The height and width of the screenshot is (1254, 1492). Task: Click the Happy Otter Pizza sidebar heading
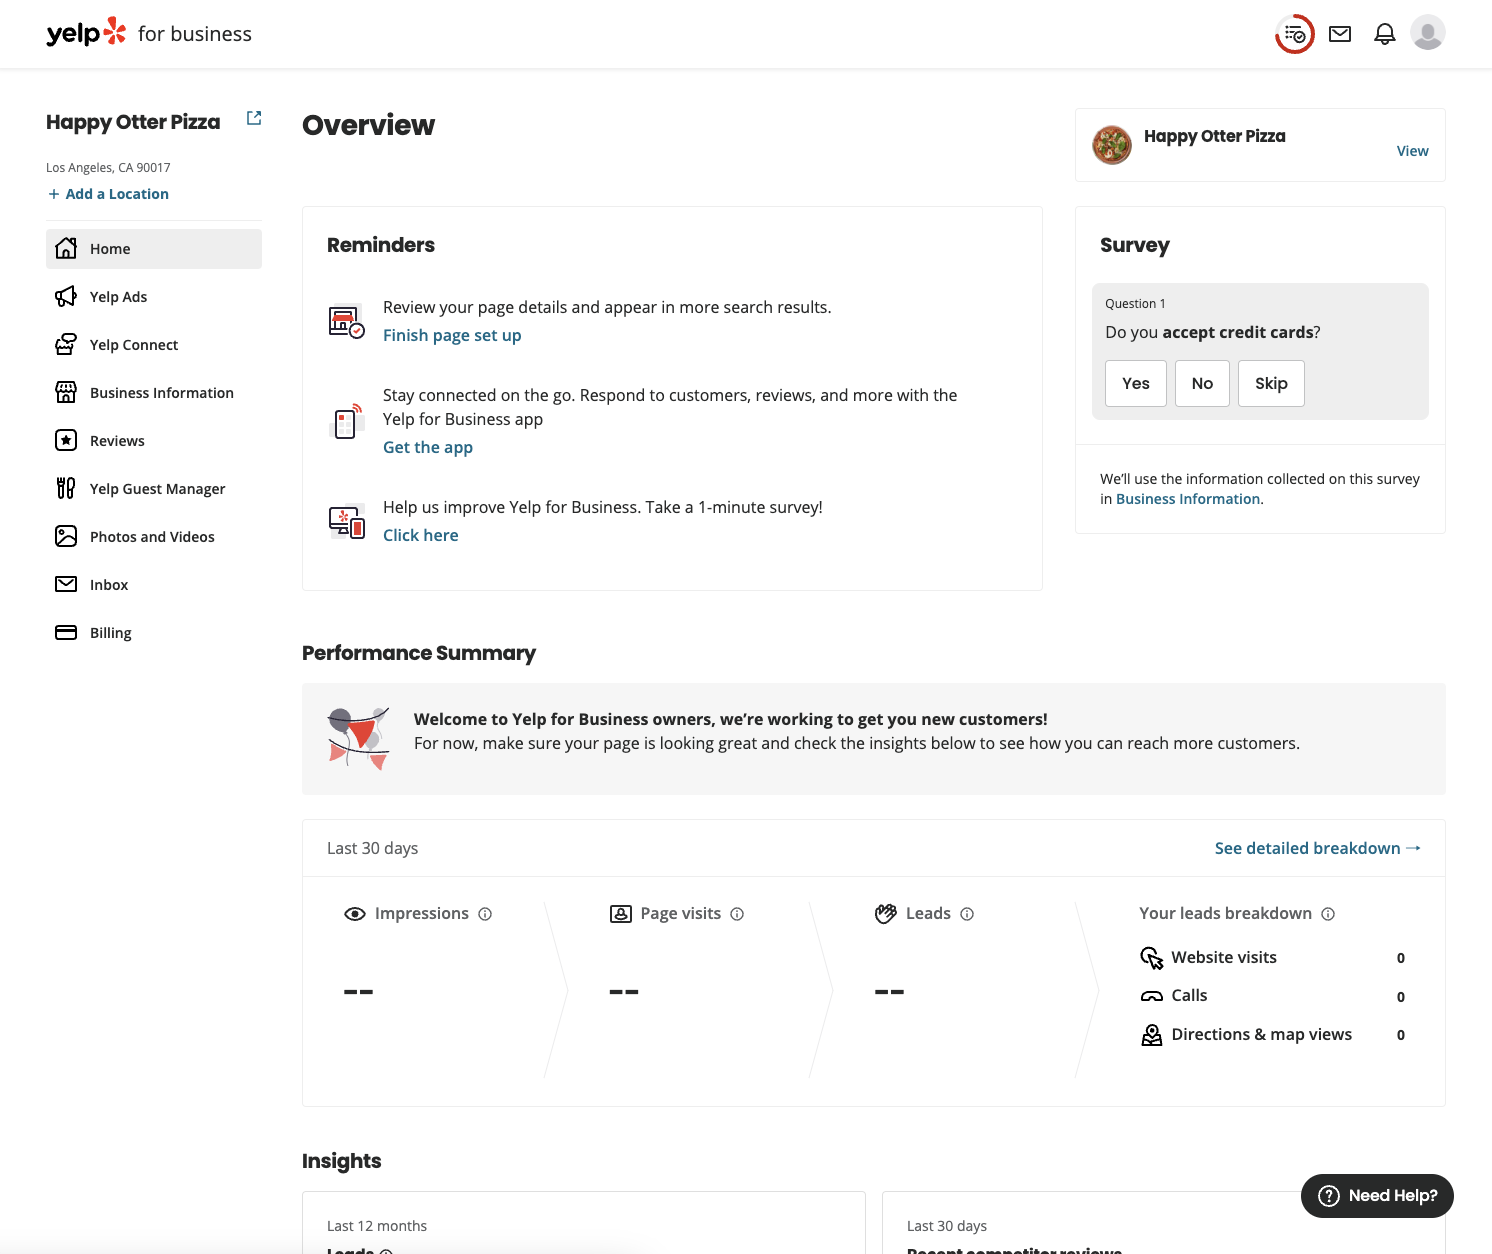click(x=133, y=122)
